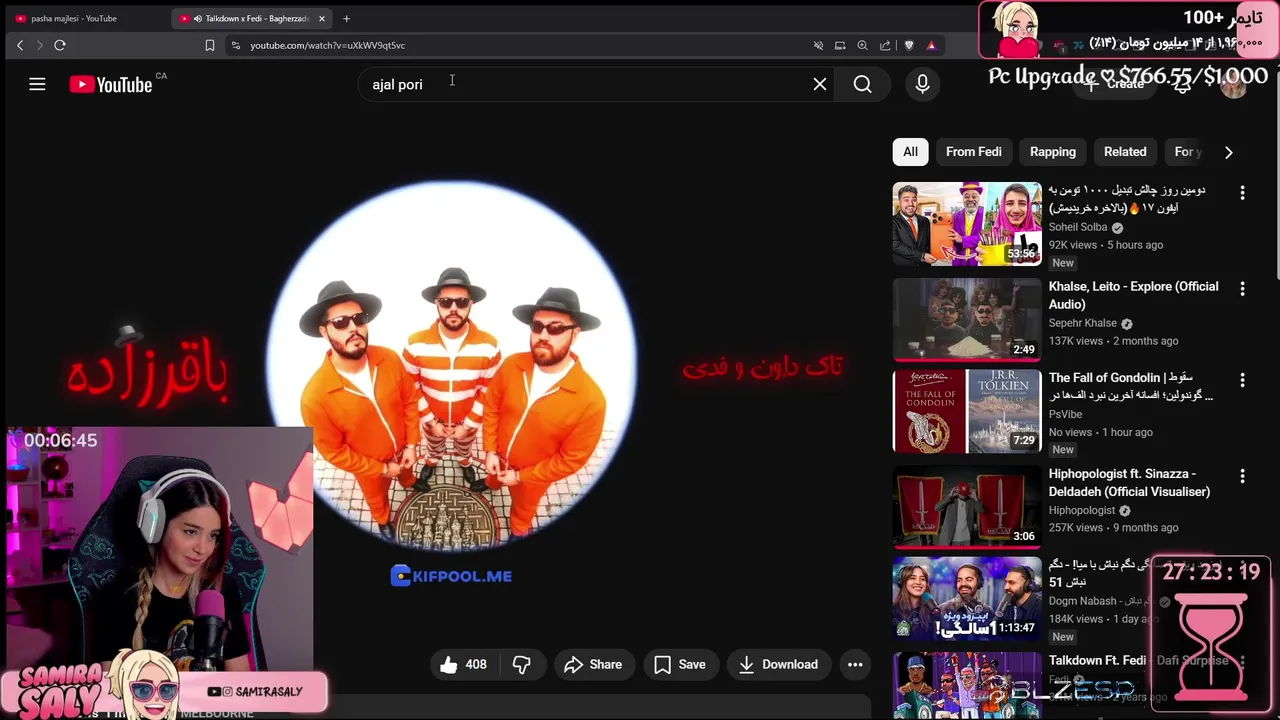Reload the current page

click(60, 45)
